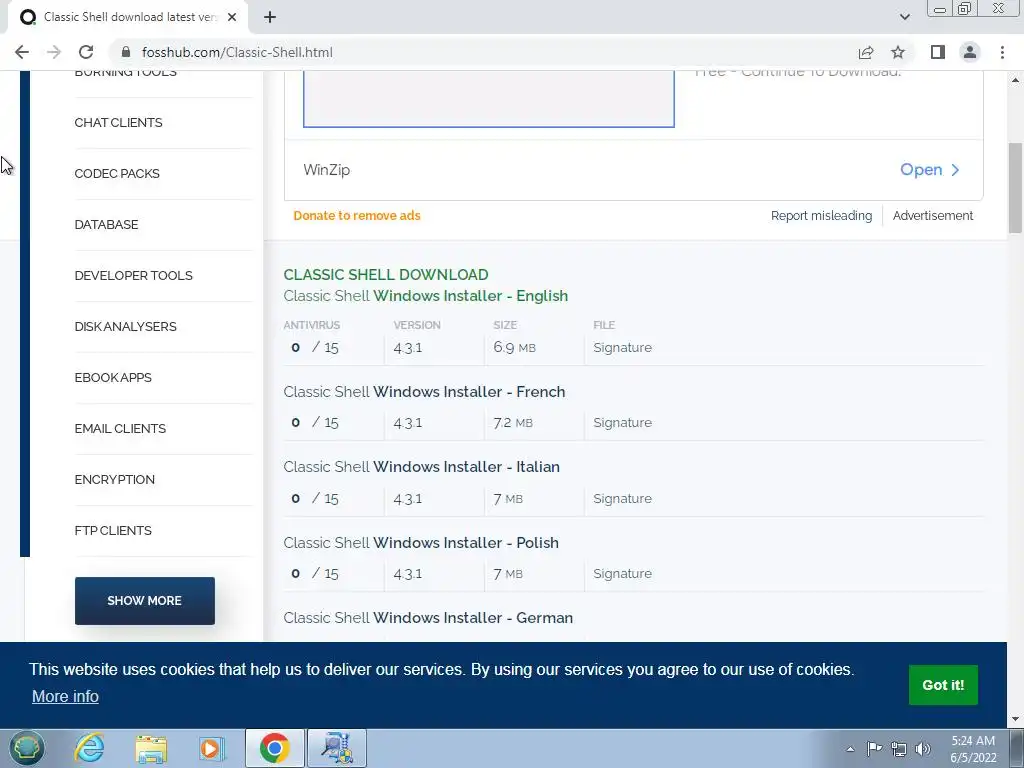Open Signature file for French installer

click(x=622, y=423)
